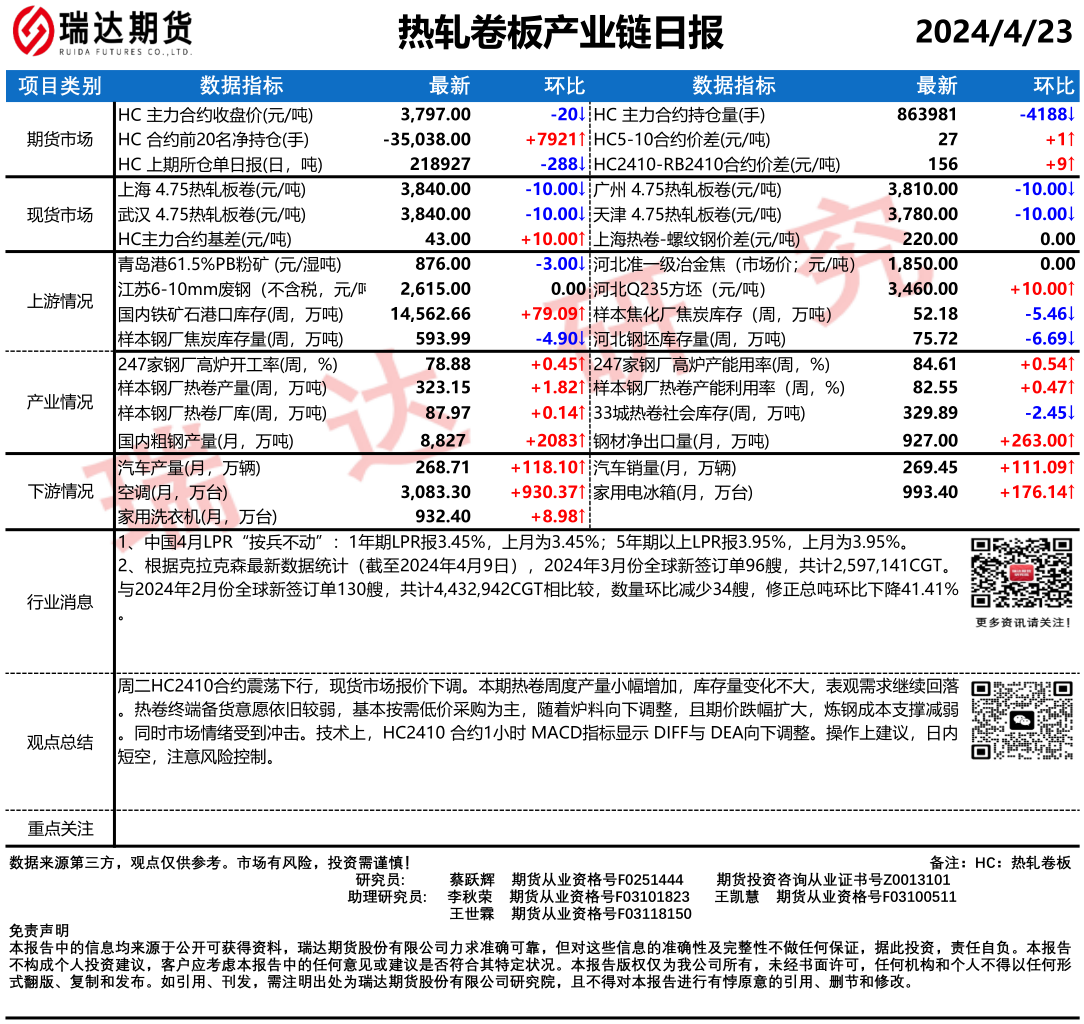1084x1024 pixels.
Task: Click the "下游情况" category cell
Action: [60, 492]
